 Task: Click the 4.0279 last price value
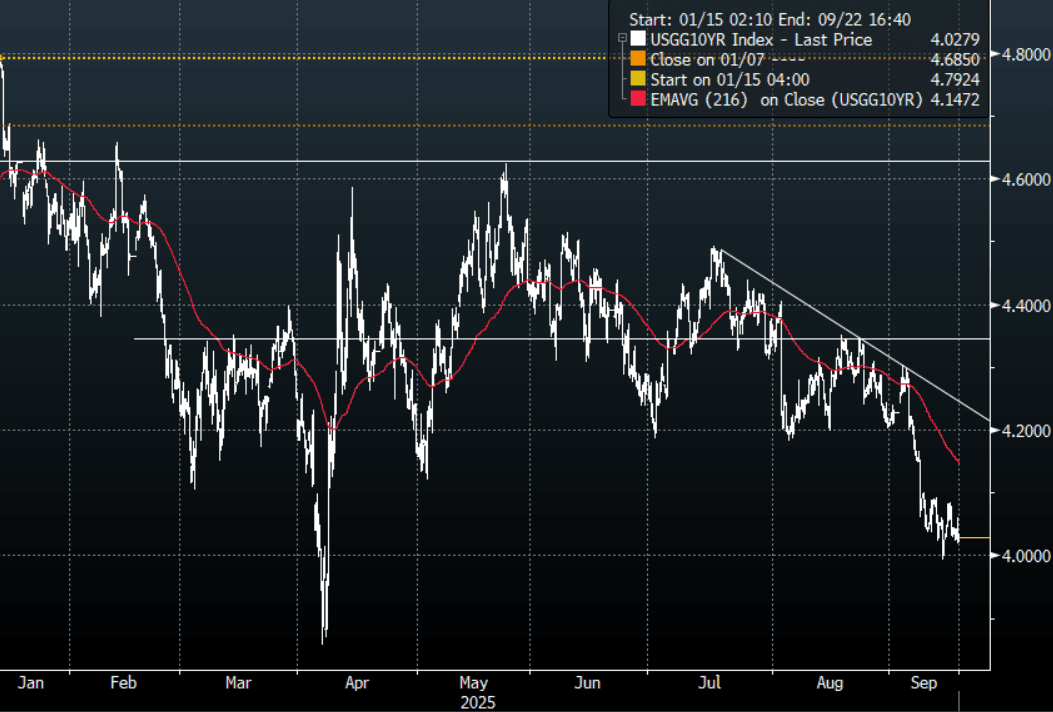[x=954, y=40]
